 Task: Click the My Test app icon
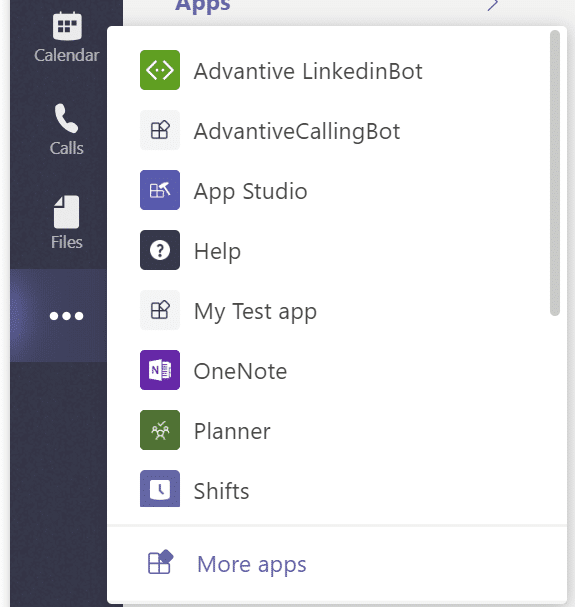tap(160, 310)
